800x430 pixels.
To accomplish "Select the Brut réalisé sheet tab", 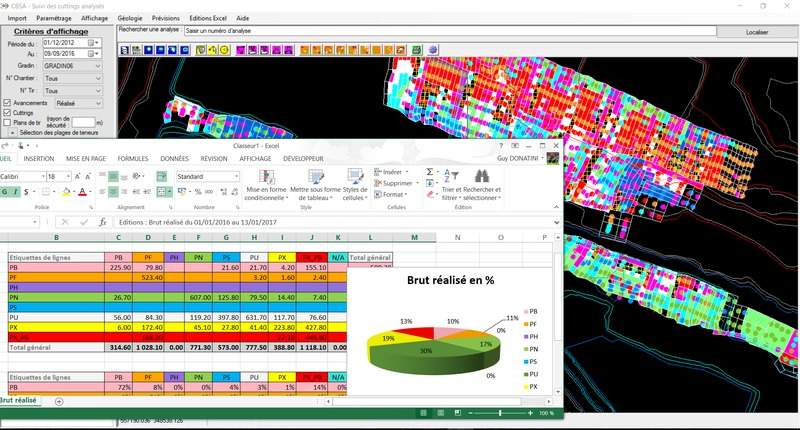I will click(x=18, y=401).
